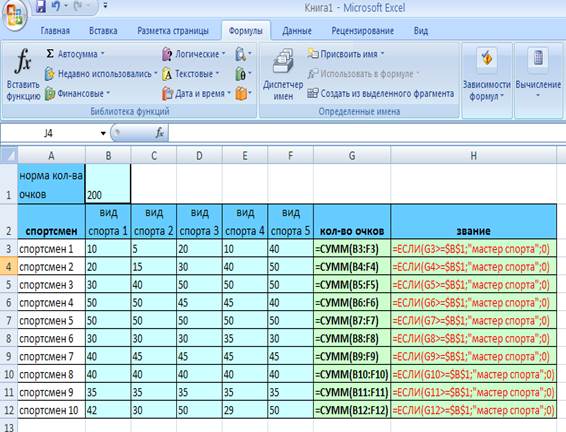
Task: Click into the formula bar input
Action: tap(366, 134)
